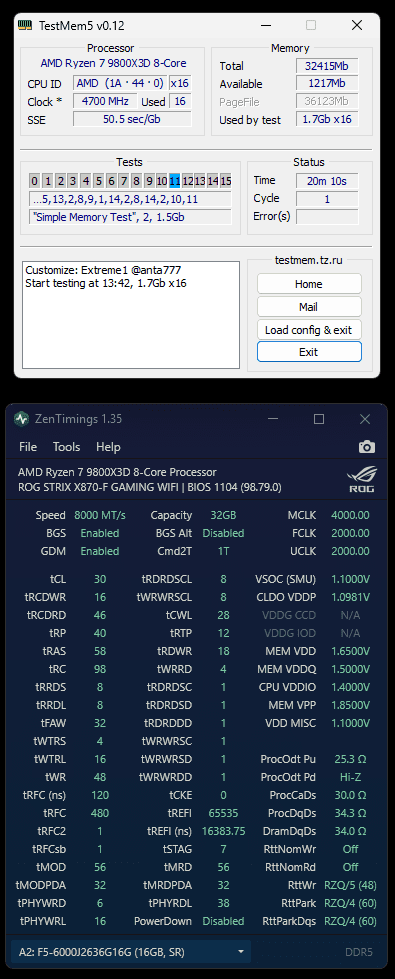Viewport: 395px width, 979px height.
Task: Click the Capacity 32GB value
Action: pos(223,515)
